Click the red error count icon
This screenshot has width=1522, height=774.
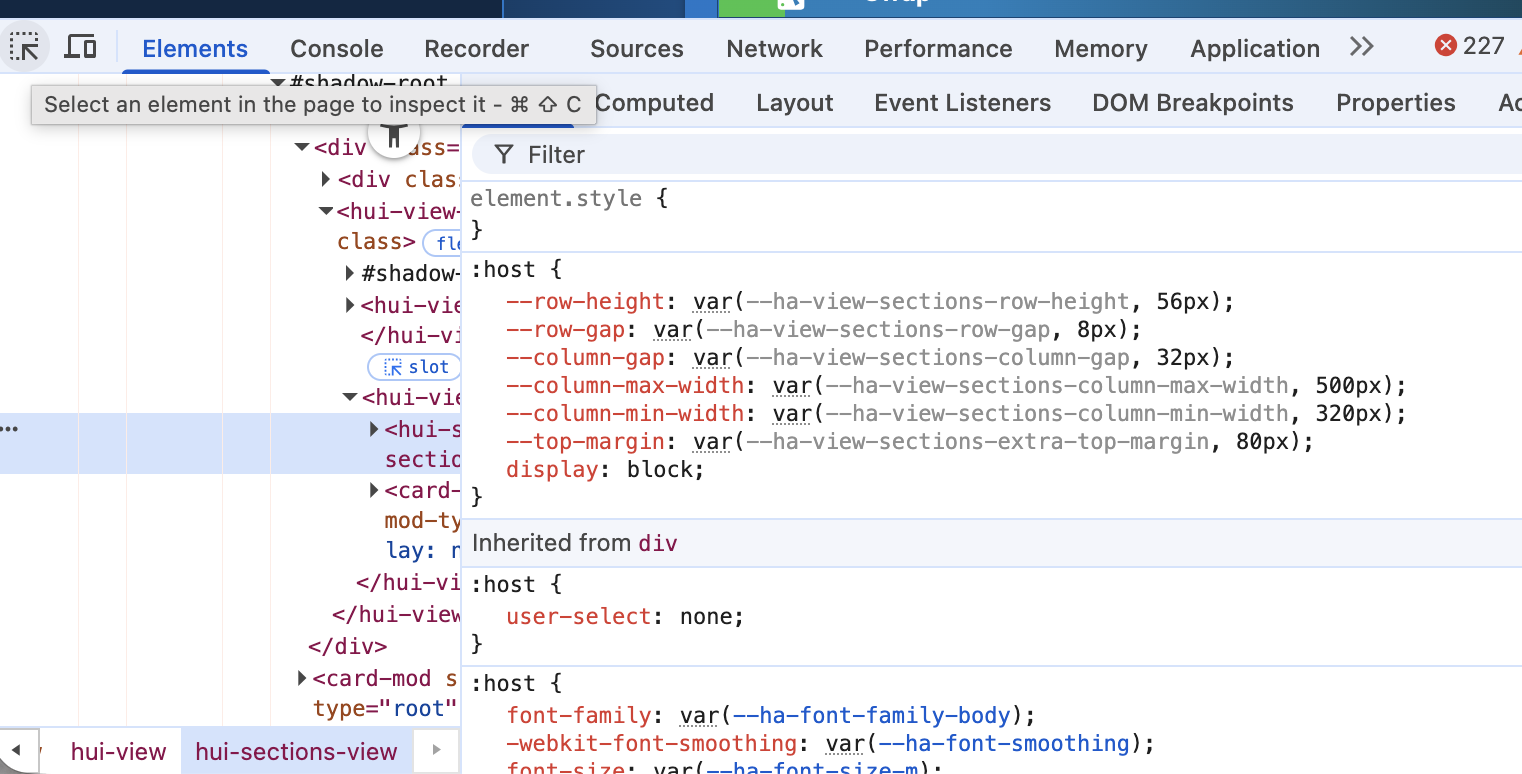tap(1445, 46)
